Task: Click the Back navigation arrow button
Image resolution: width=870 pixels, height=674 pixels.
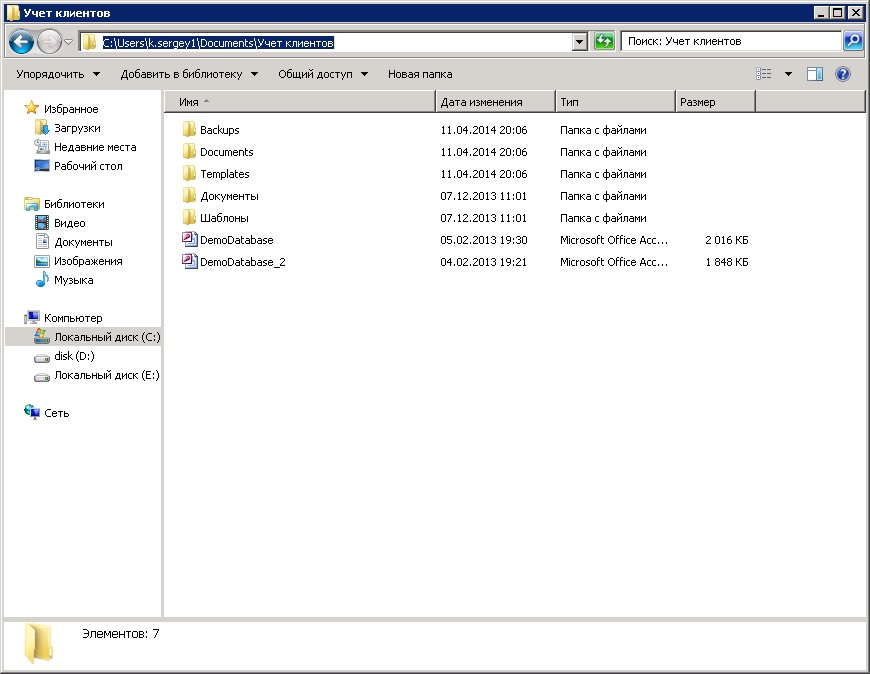Action: pyautogui.click(x=22, y=42)
